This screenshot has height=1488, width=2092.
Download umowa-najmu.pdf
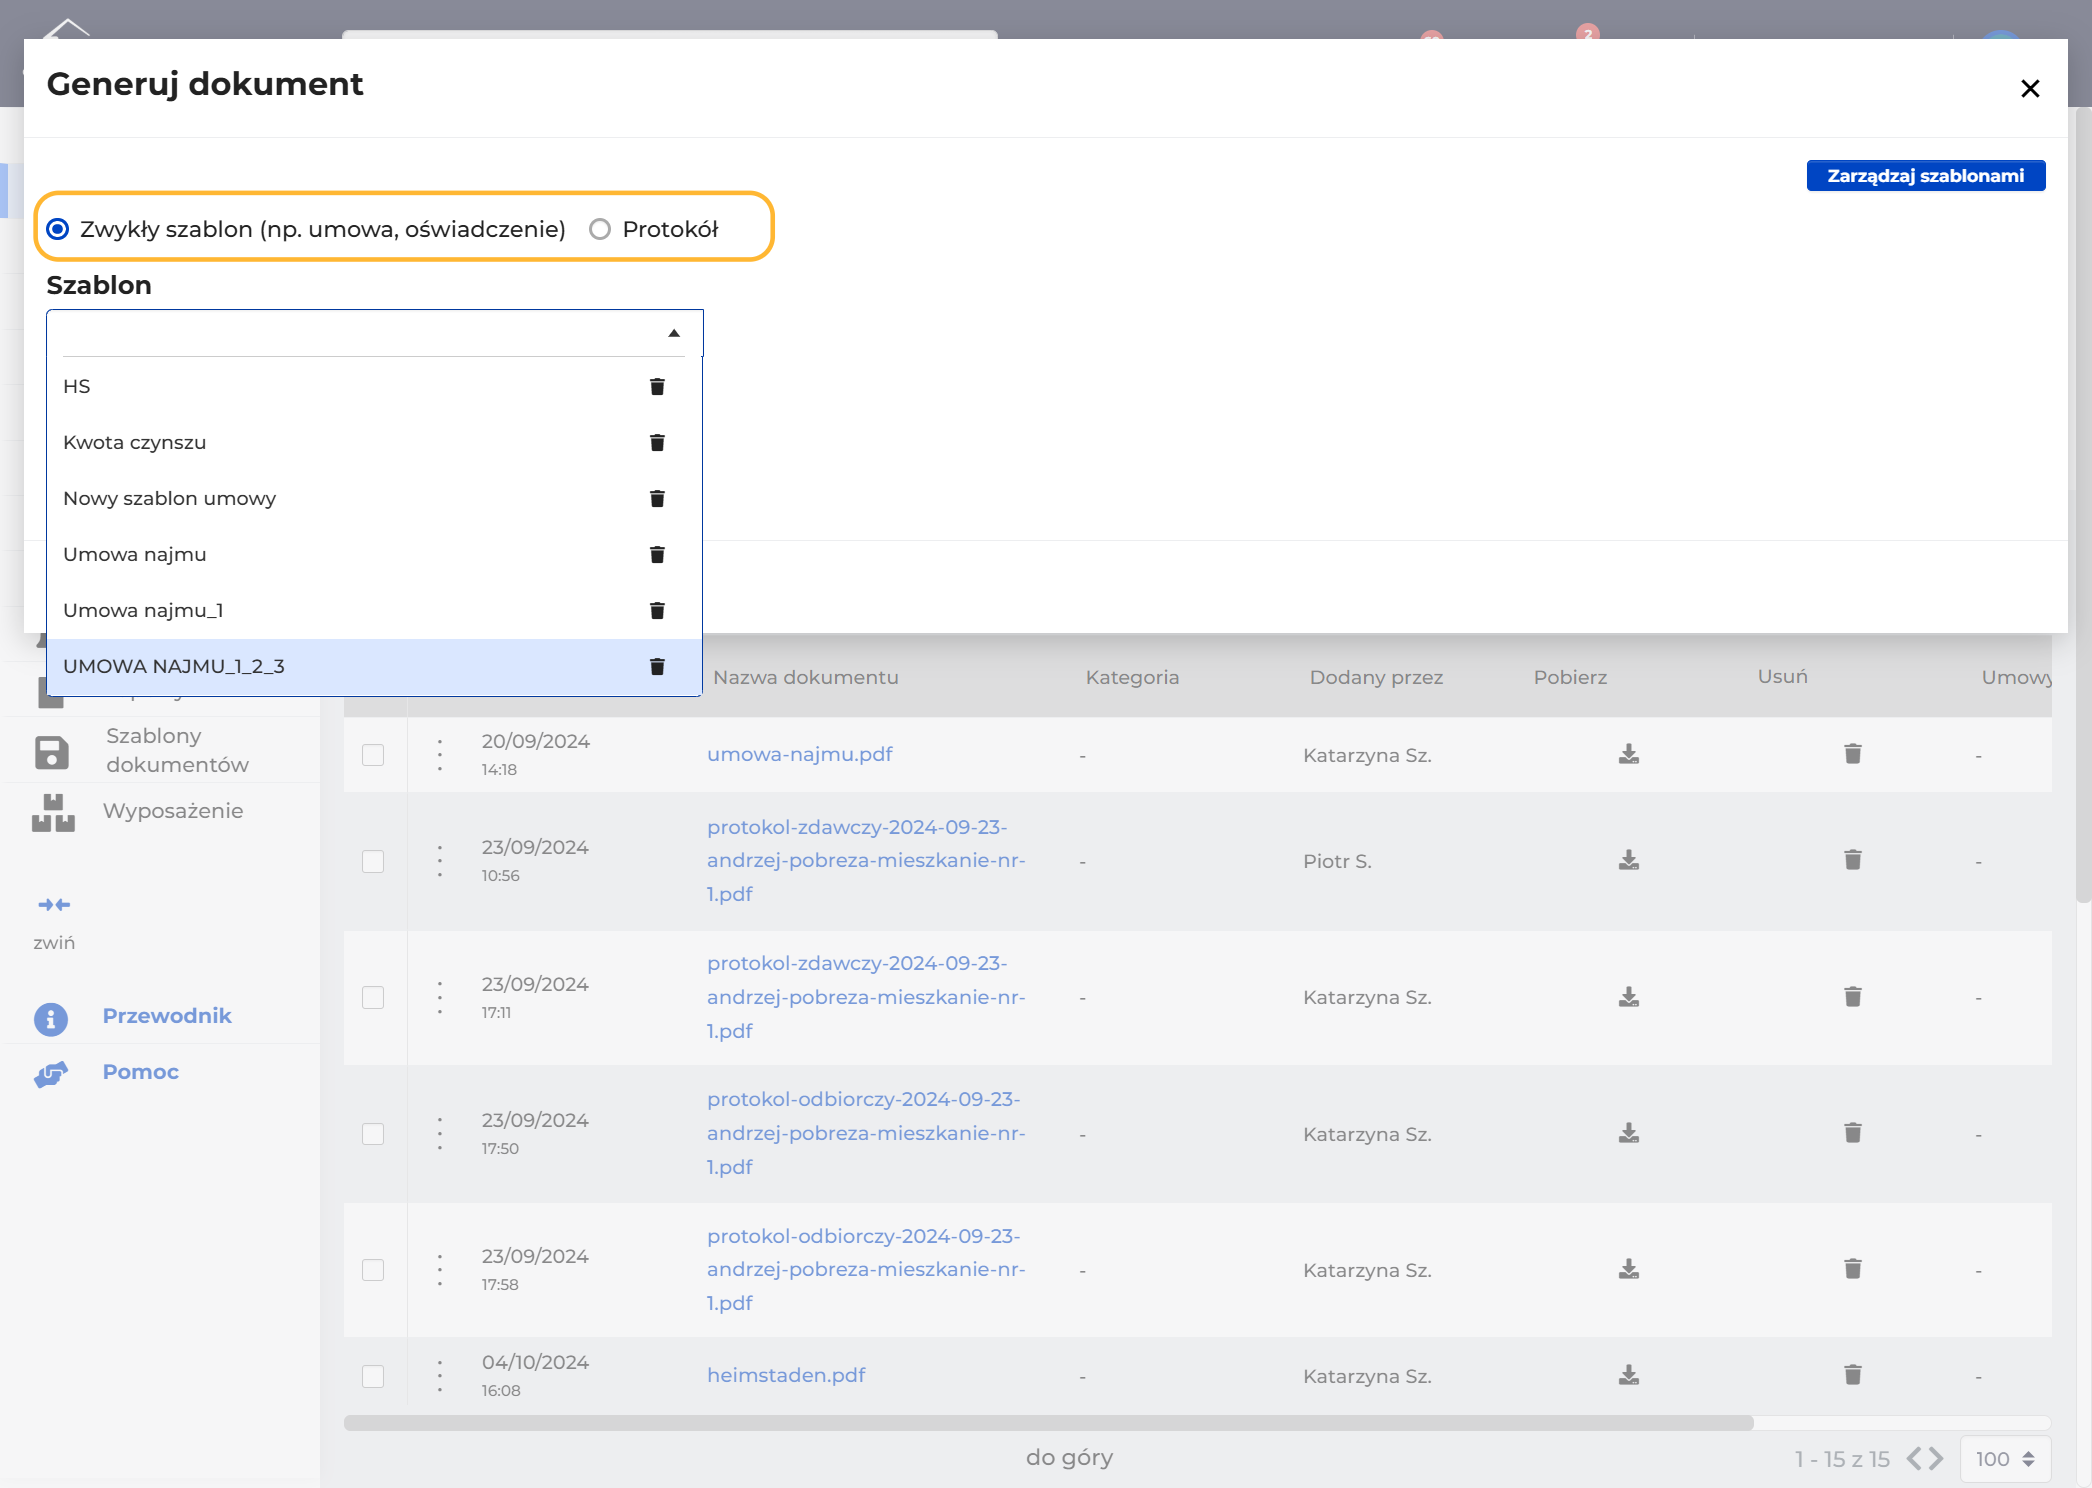coord(1629,754)
